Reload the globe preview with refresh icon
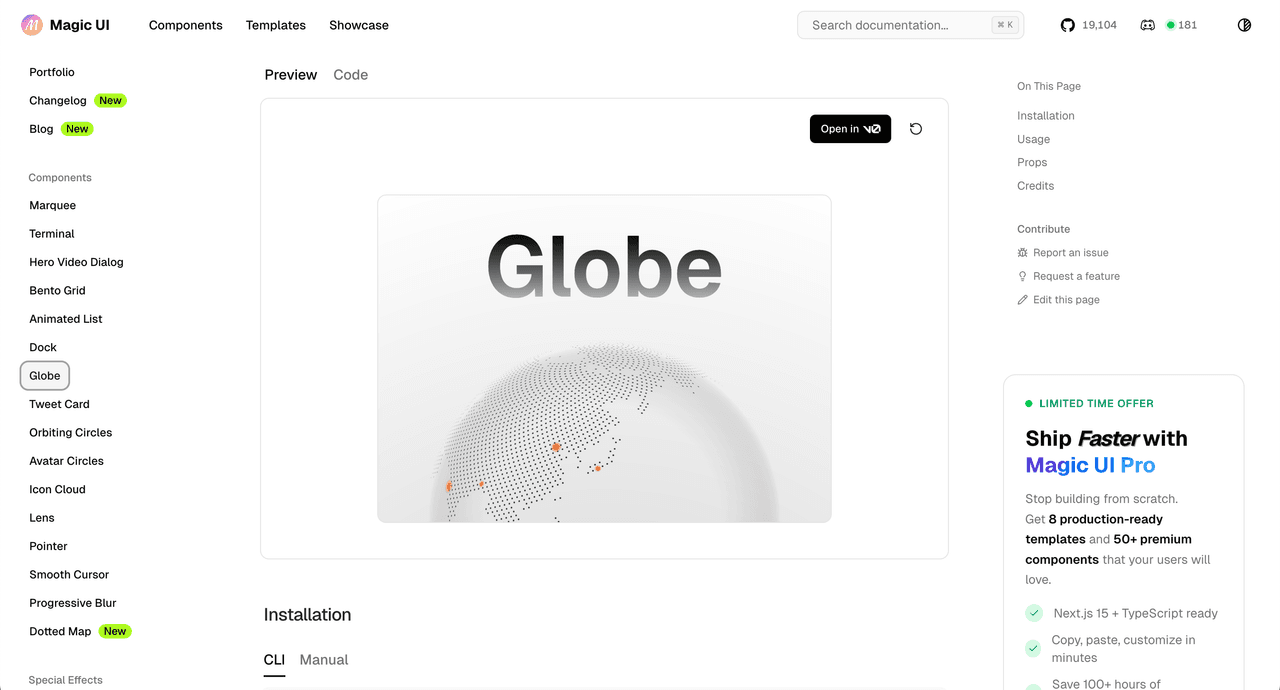Viewport: 1280px width, 690px height. pyautogui.click(x=915, y=129)
